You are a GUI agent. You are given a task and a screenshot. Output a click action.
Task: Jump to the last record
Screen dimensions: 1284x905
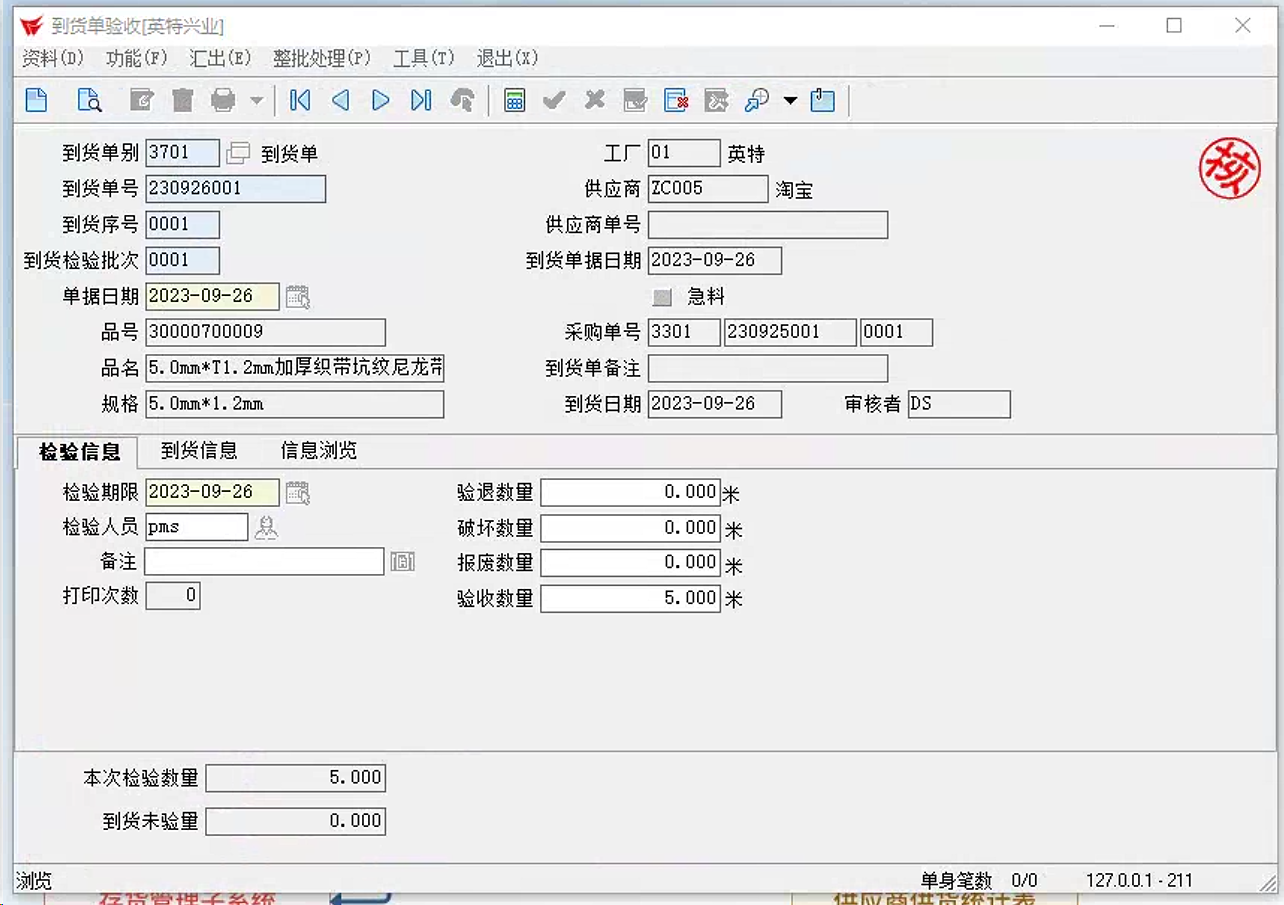pyautogui.click(x=421, y=100)
